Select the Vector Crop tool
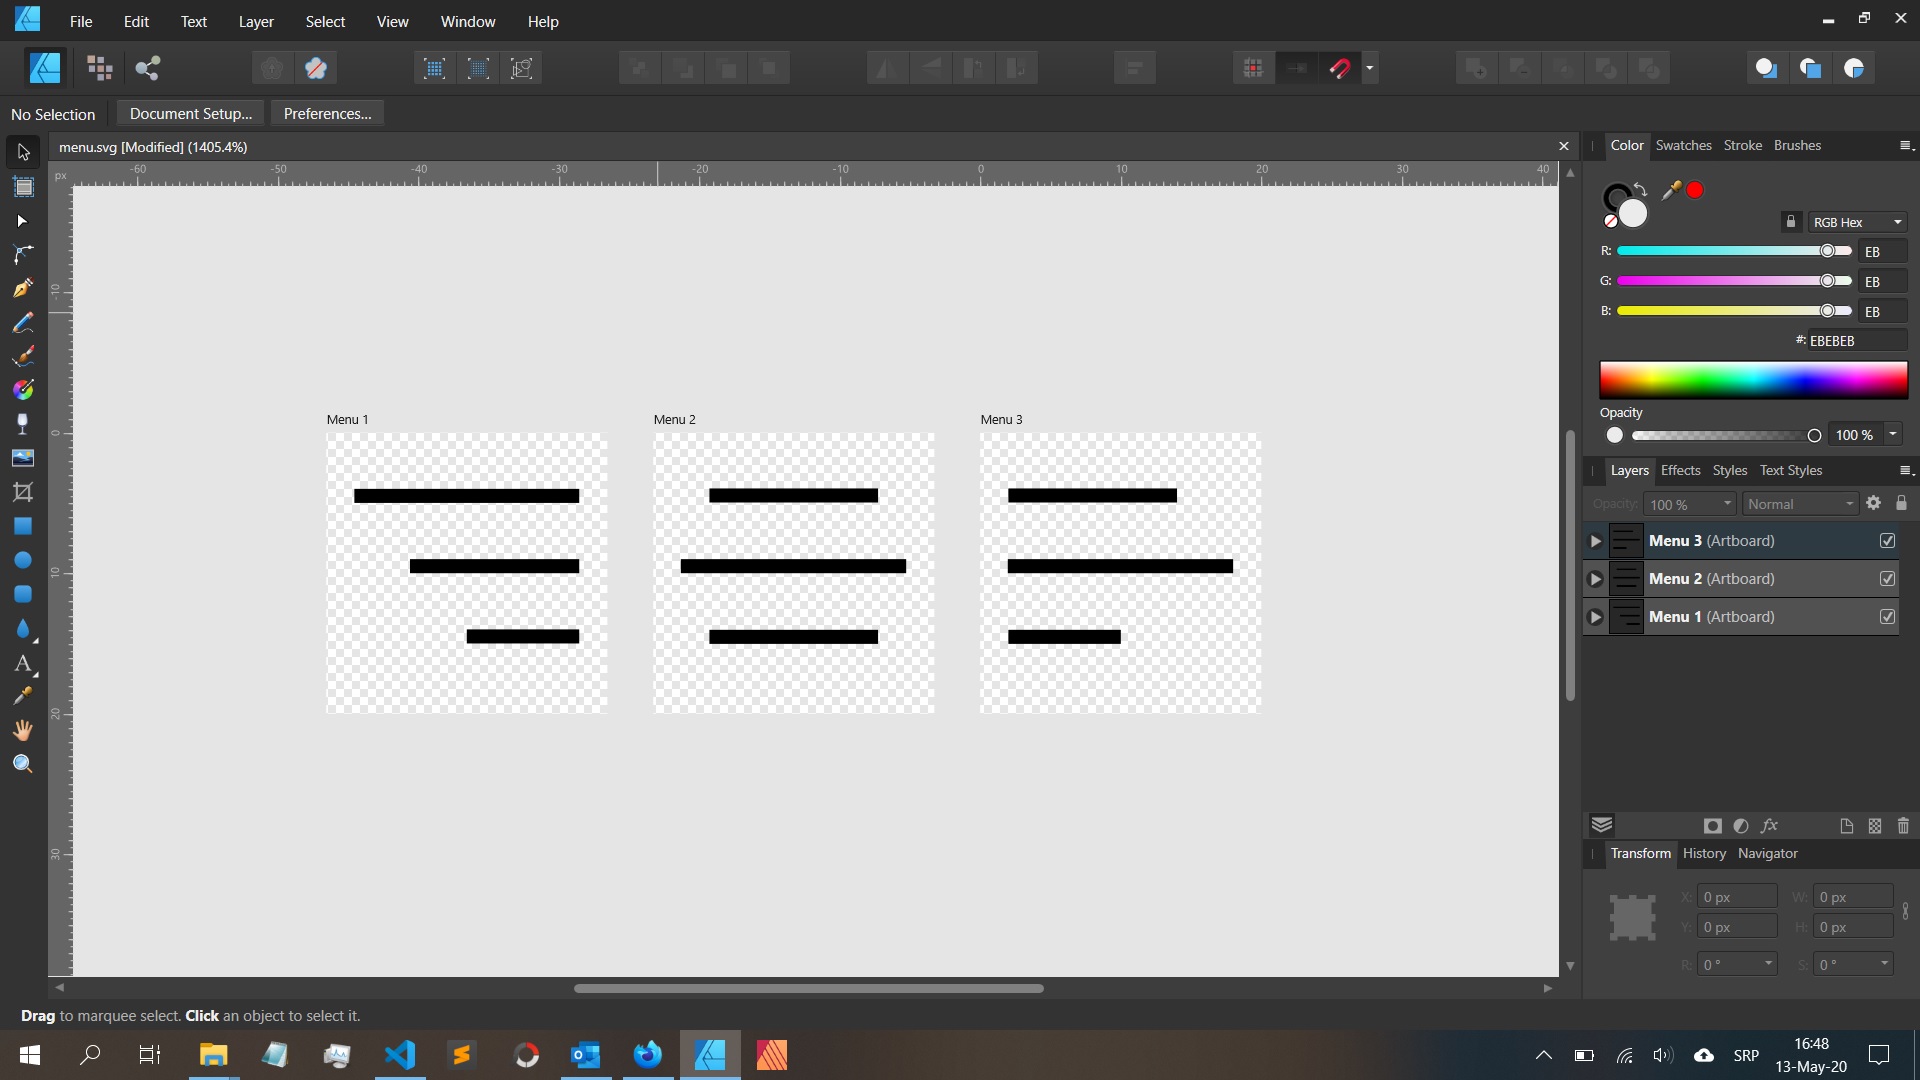1920x1080 pixels. click(23, 492)
